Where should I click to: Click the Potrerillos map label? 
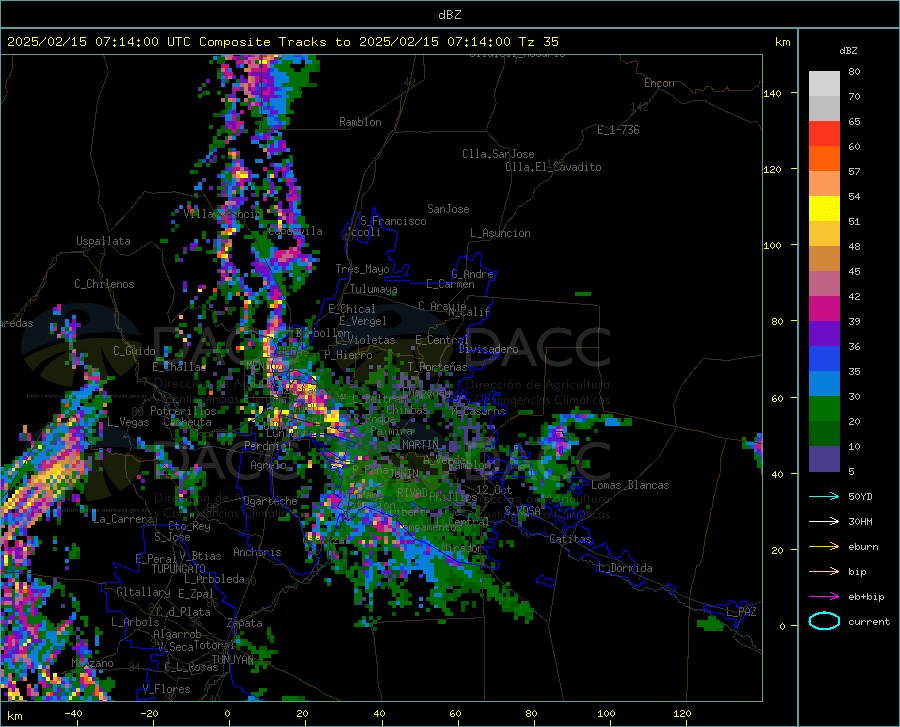(183, 411)
